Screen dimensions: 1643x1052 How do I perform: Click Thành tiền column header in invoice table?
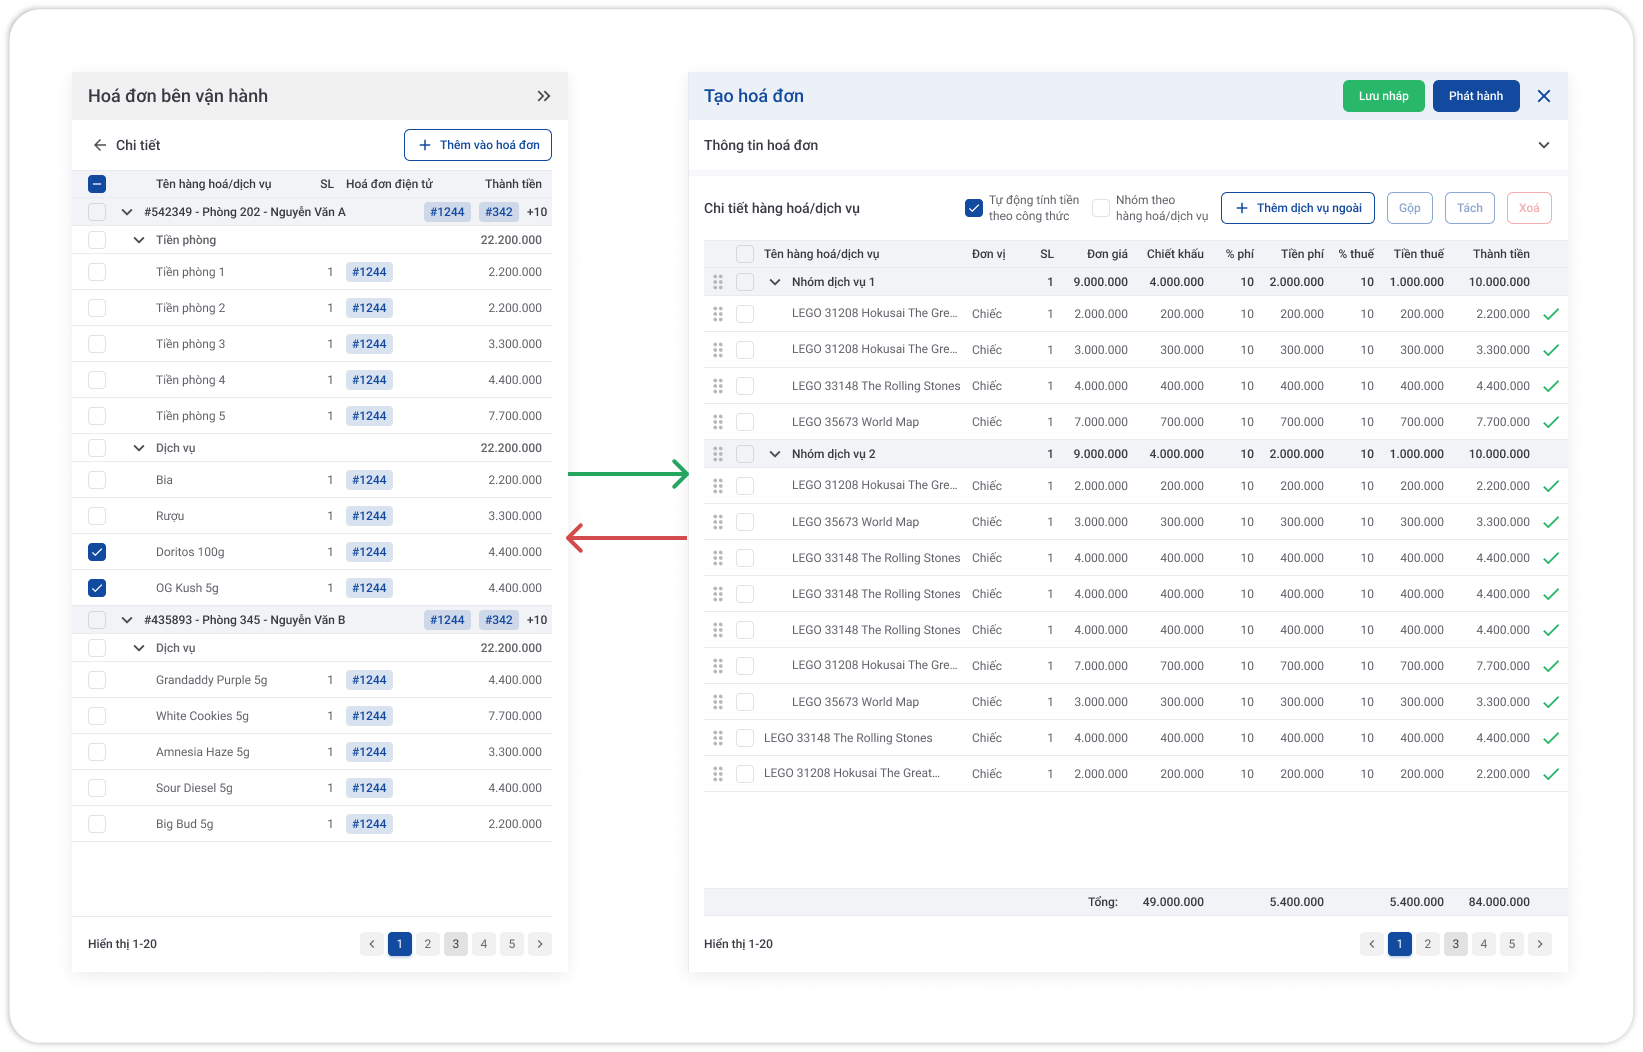pyautogui.click(x=1501, y=254)
